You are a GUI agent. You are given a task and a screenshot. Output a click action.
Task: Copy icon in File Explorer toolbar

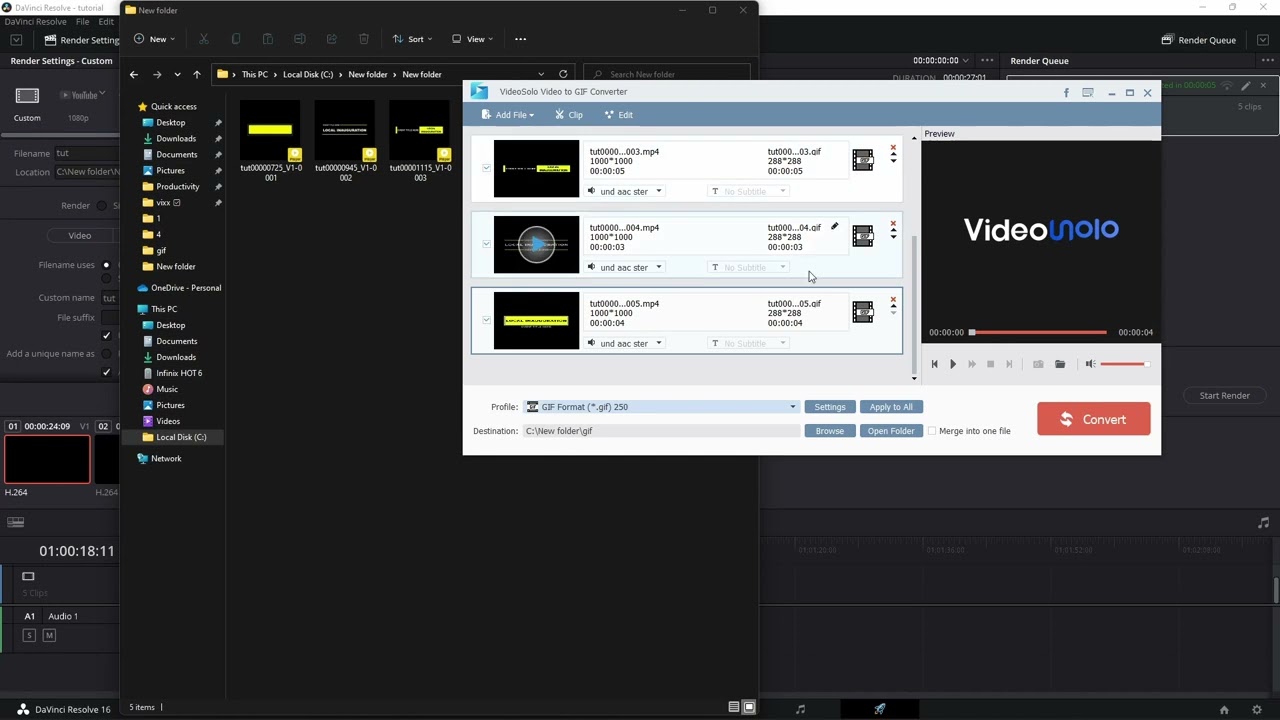tap(236, 39)
